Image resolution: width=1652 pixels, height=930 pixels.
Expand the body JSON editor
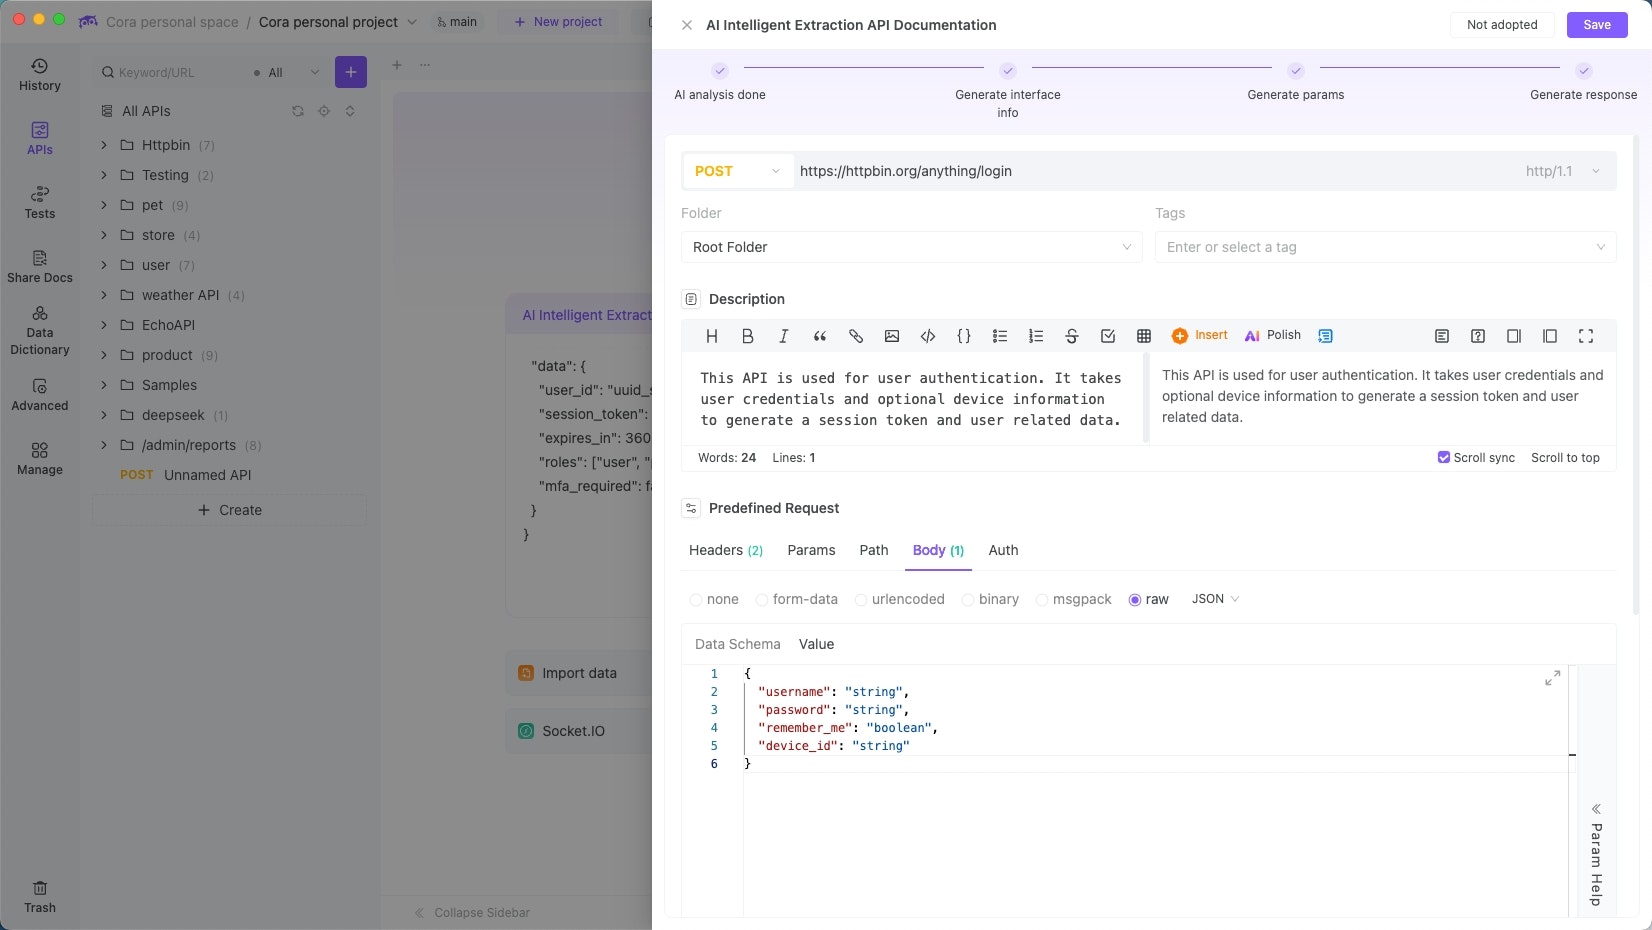tap(1553, 678)
